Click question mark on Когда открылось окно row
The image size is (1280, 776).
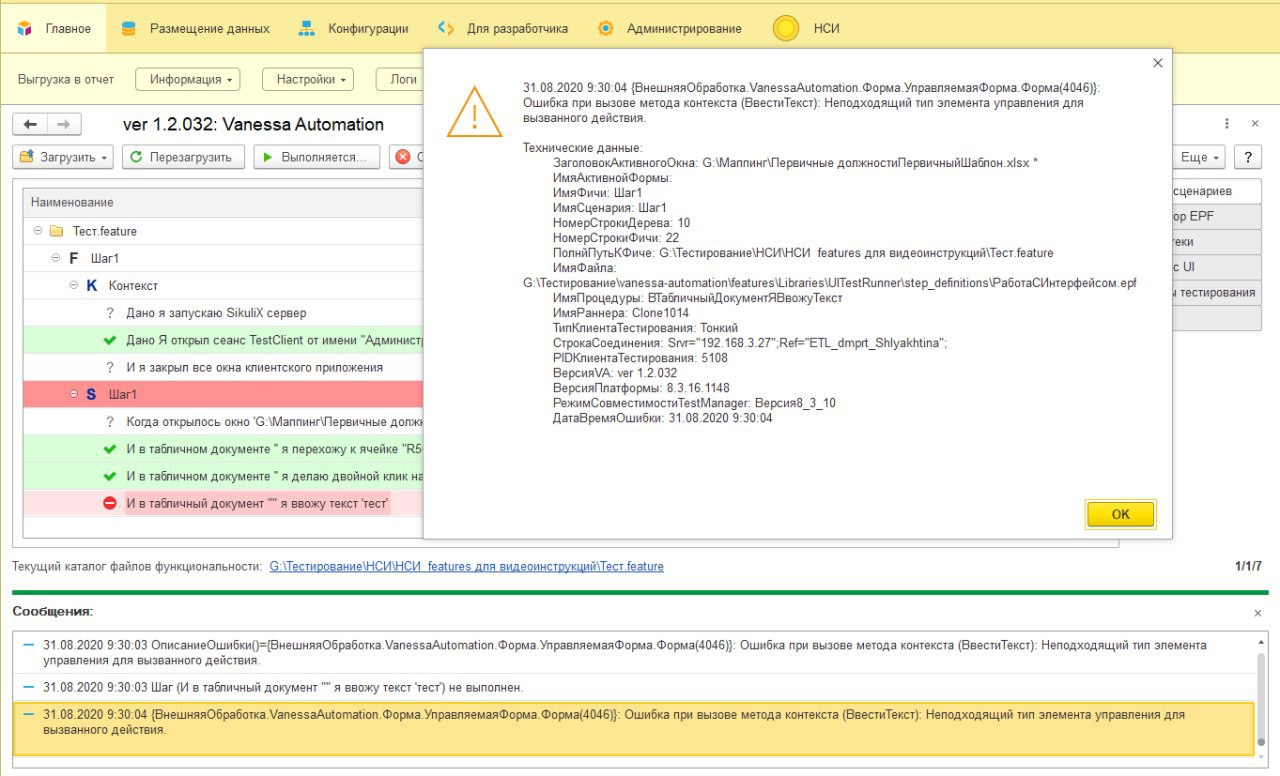(110, 422)
